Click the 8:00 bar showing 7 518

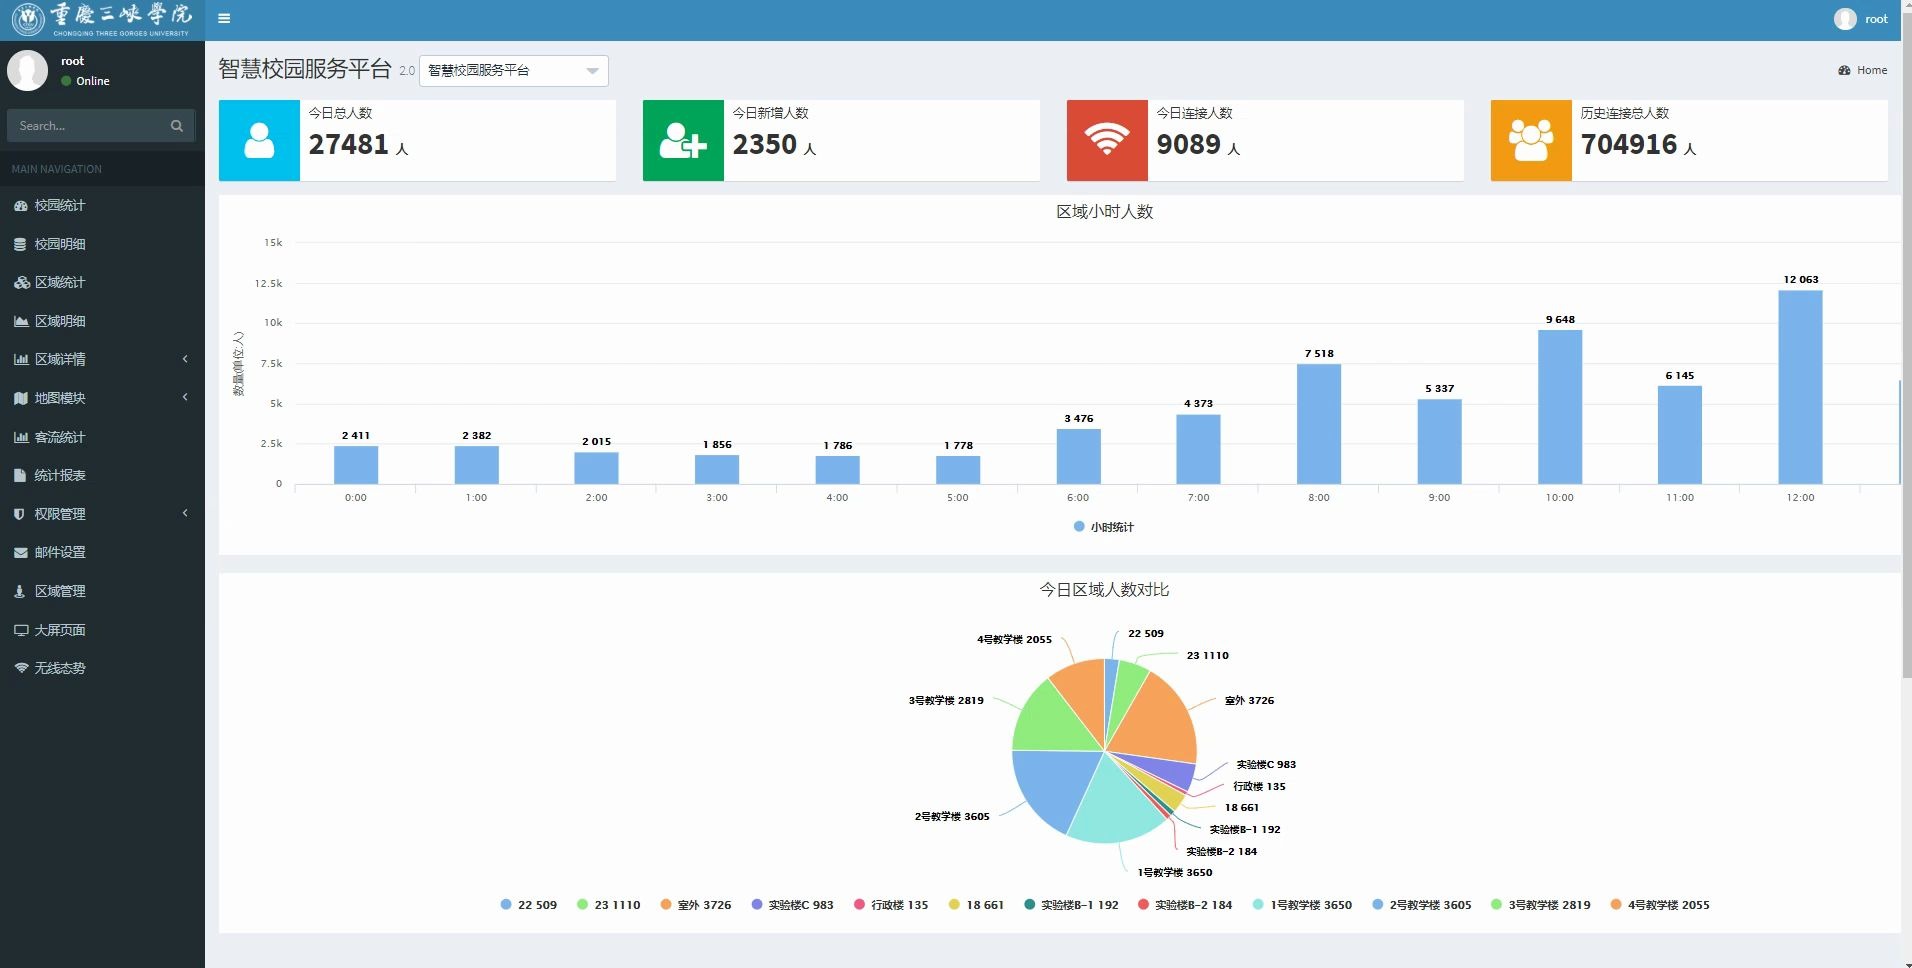click(x=1319, y=424)
